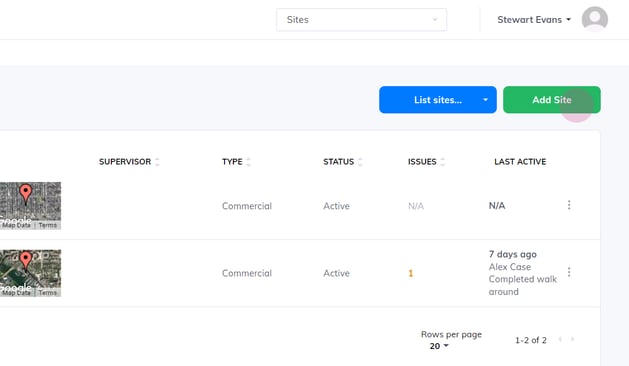Image resolution: width=629 pixels, height=366 pixels.
Task: Sort by Supervisor column
Action: [x=129, y=162]
